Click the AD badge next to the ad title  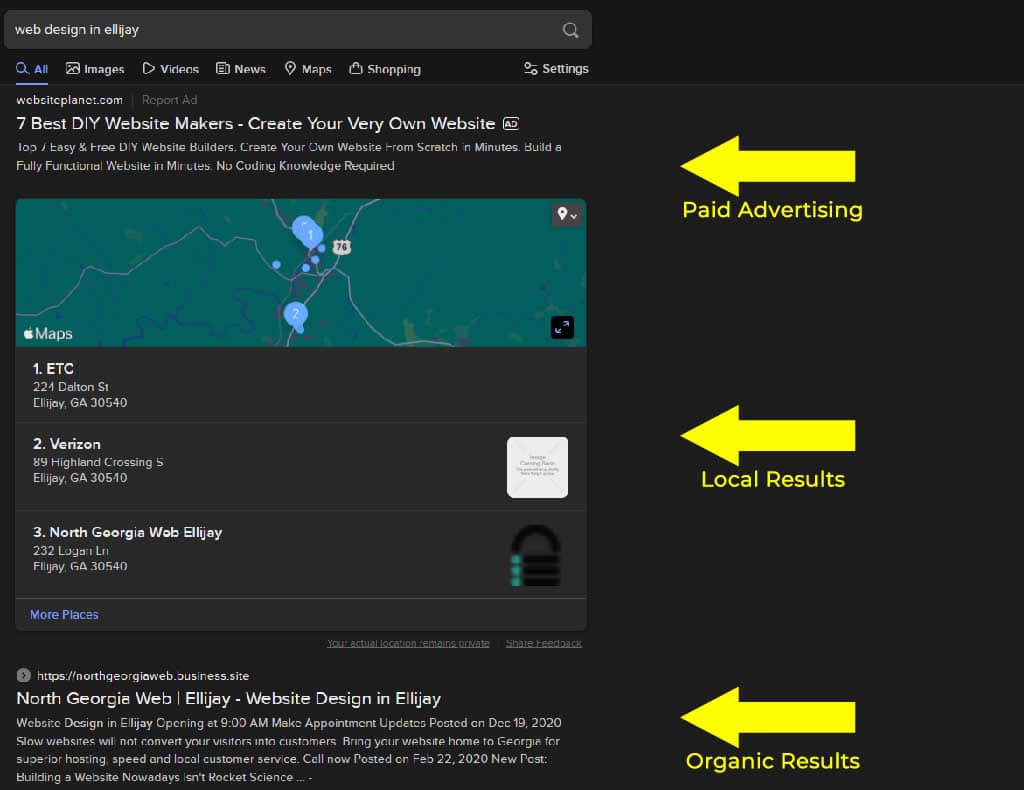(511, 123)
